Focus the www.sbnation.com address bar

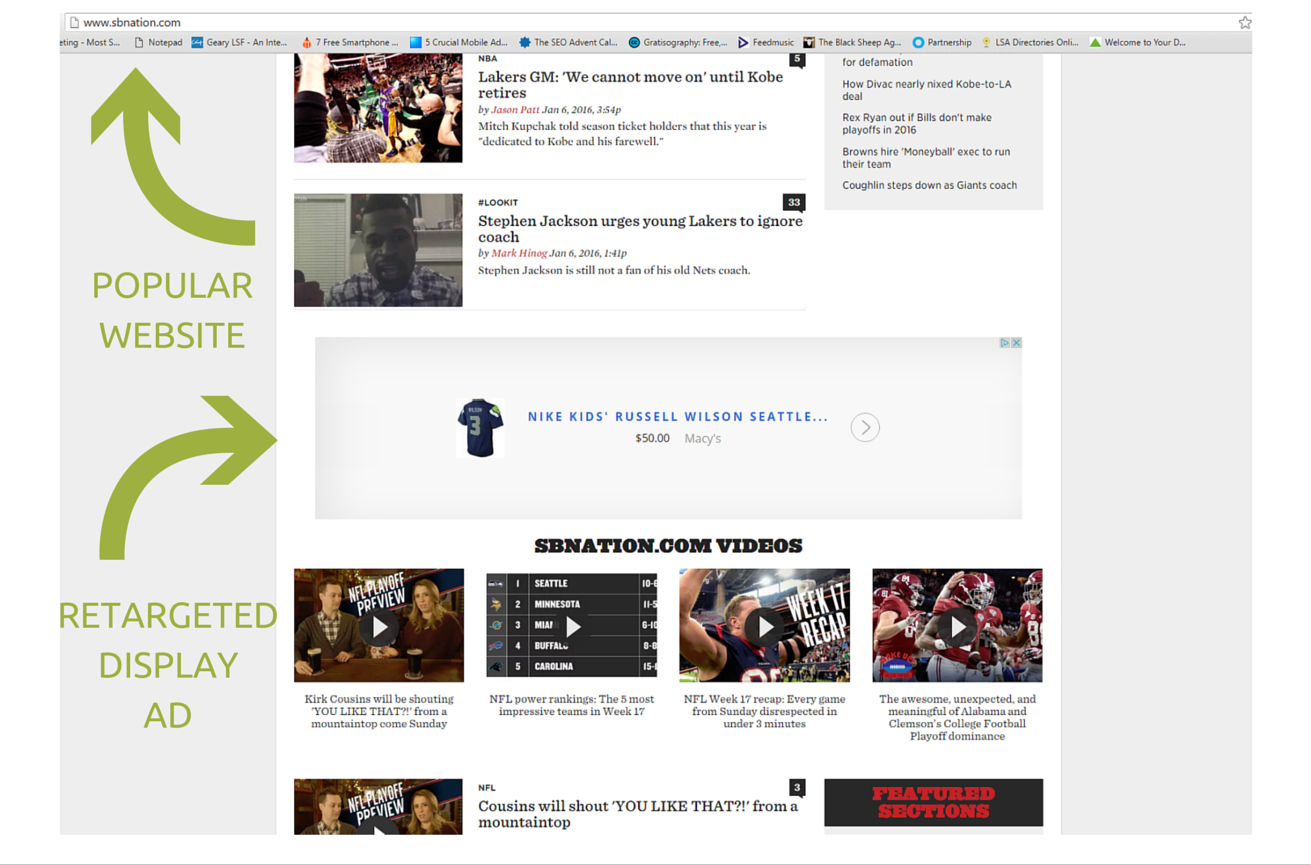tap(650, 22)
